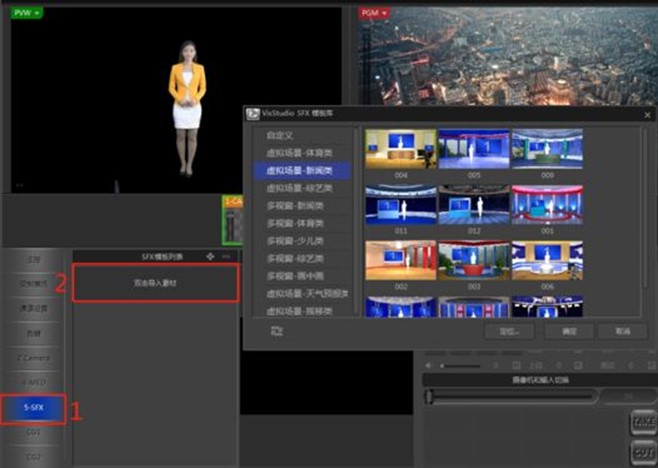Select virtual set thumbnail 004
The image size is (658, 468).
[400, 148]
